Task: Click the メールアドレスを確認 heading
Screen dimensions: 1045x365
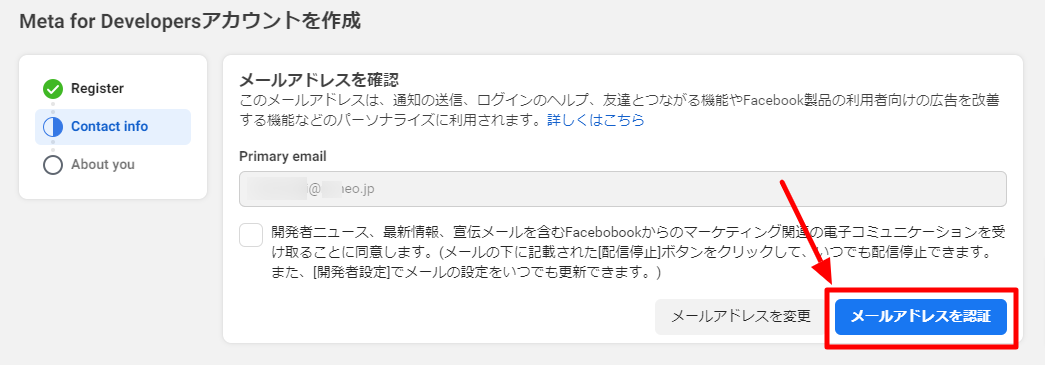Action: tap(319, 81)
